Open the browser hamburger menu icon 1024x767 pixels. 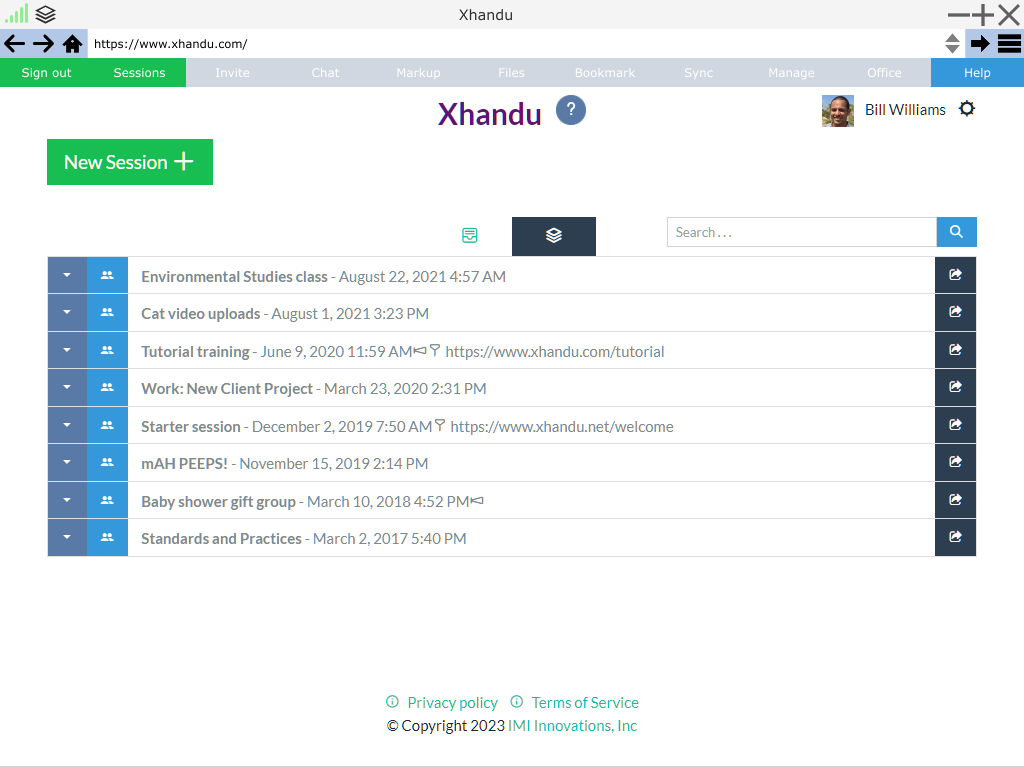pyautogui.click(x=1009, y=44)
